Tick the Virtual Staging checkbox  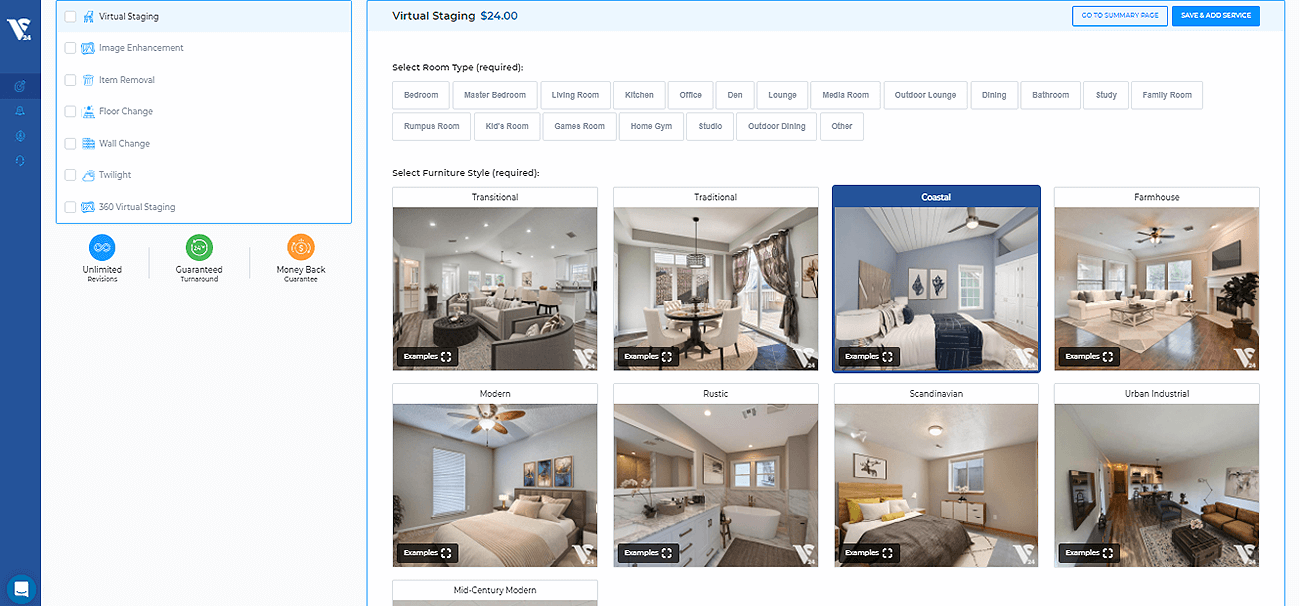click(x=70, y=16)
